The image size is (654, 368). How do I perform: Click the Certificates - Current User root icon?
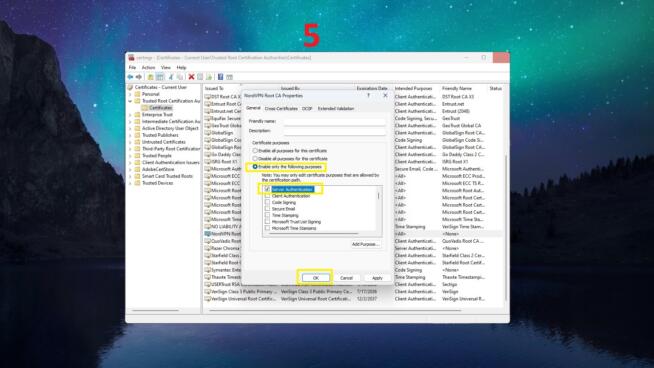tap(130, 87)
